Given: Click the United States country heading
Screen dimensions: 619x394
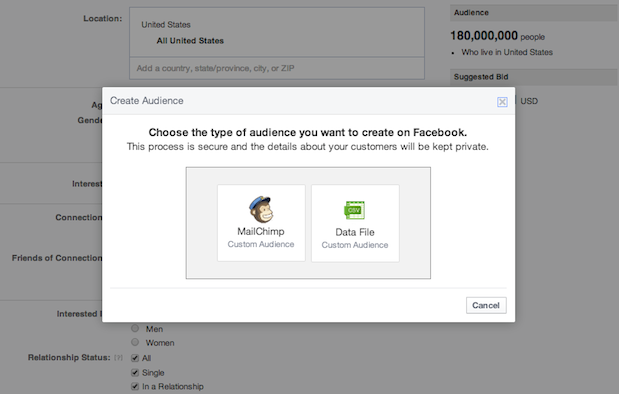Looking at the screenshot, I should pos(166,24).
